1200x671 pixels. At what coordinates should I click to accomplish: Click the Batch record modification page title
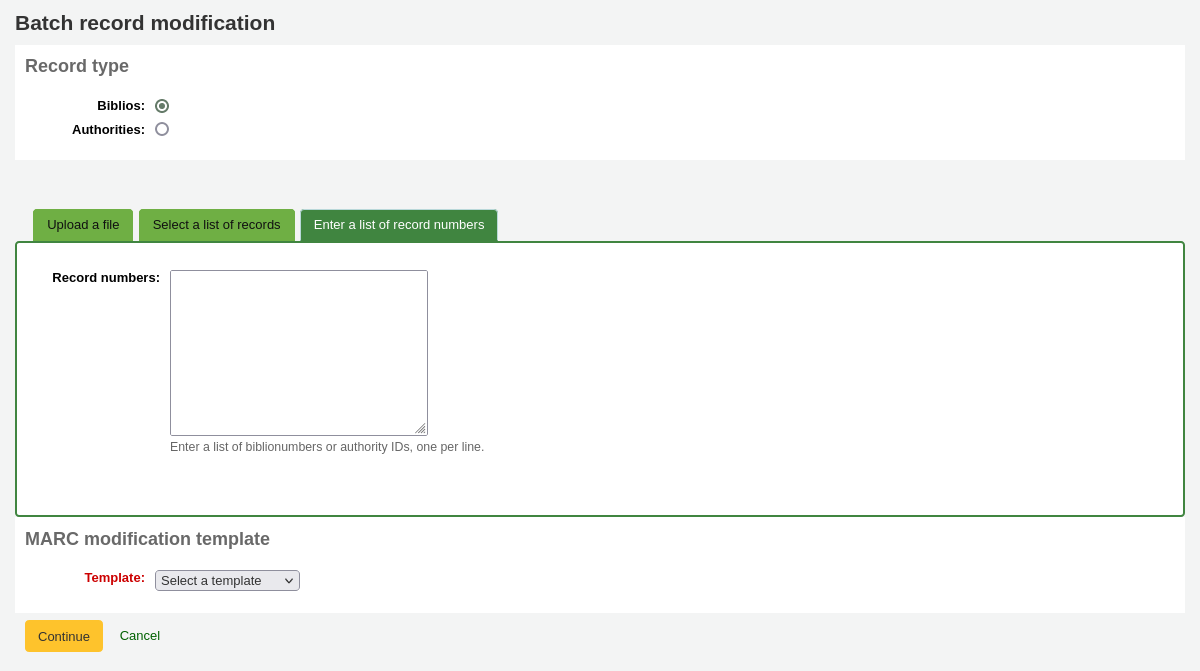point(145,22)
